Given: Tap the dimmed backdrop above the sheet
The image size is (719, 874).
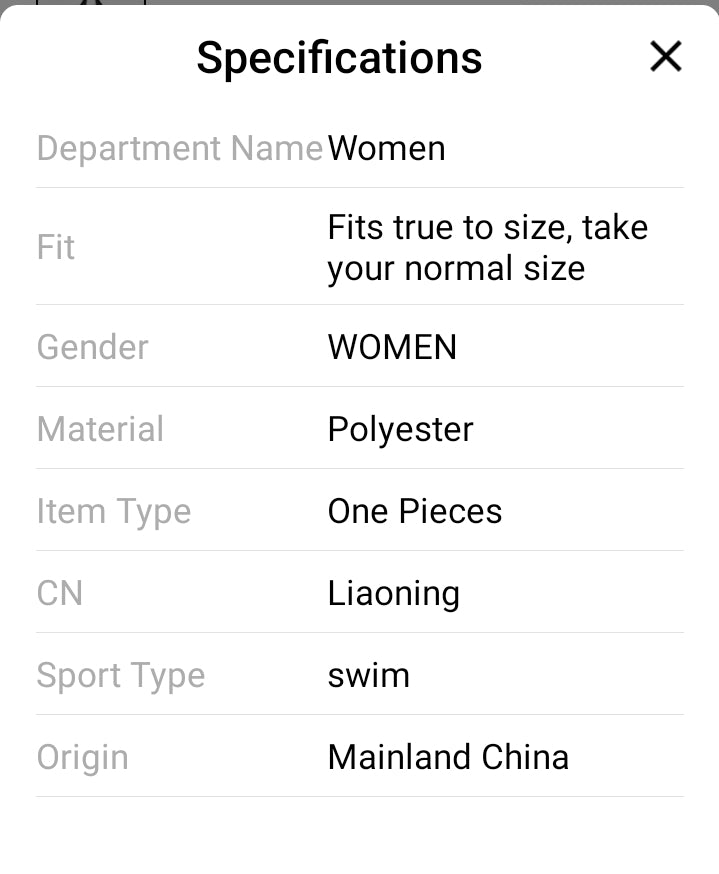Looking at the screenshot, I should click(400, 2).
